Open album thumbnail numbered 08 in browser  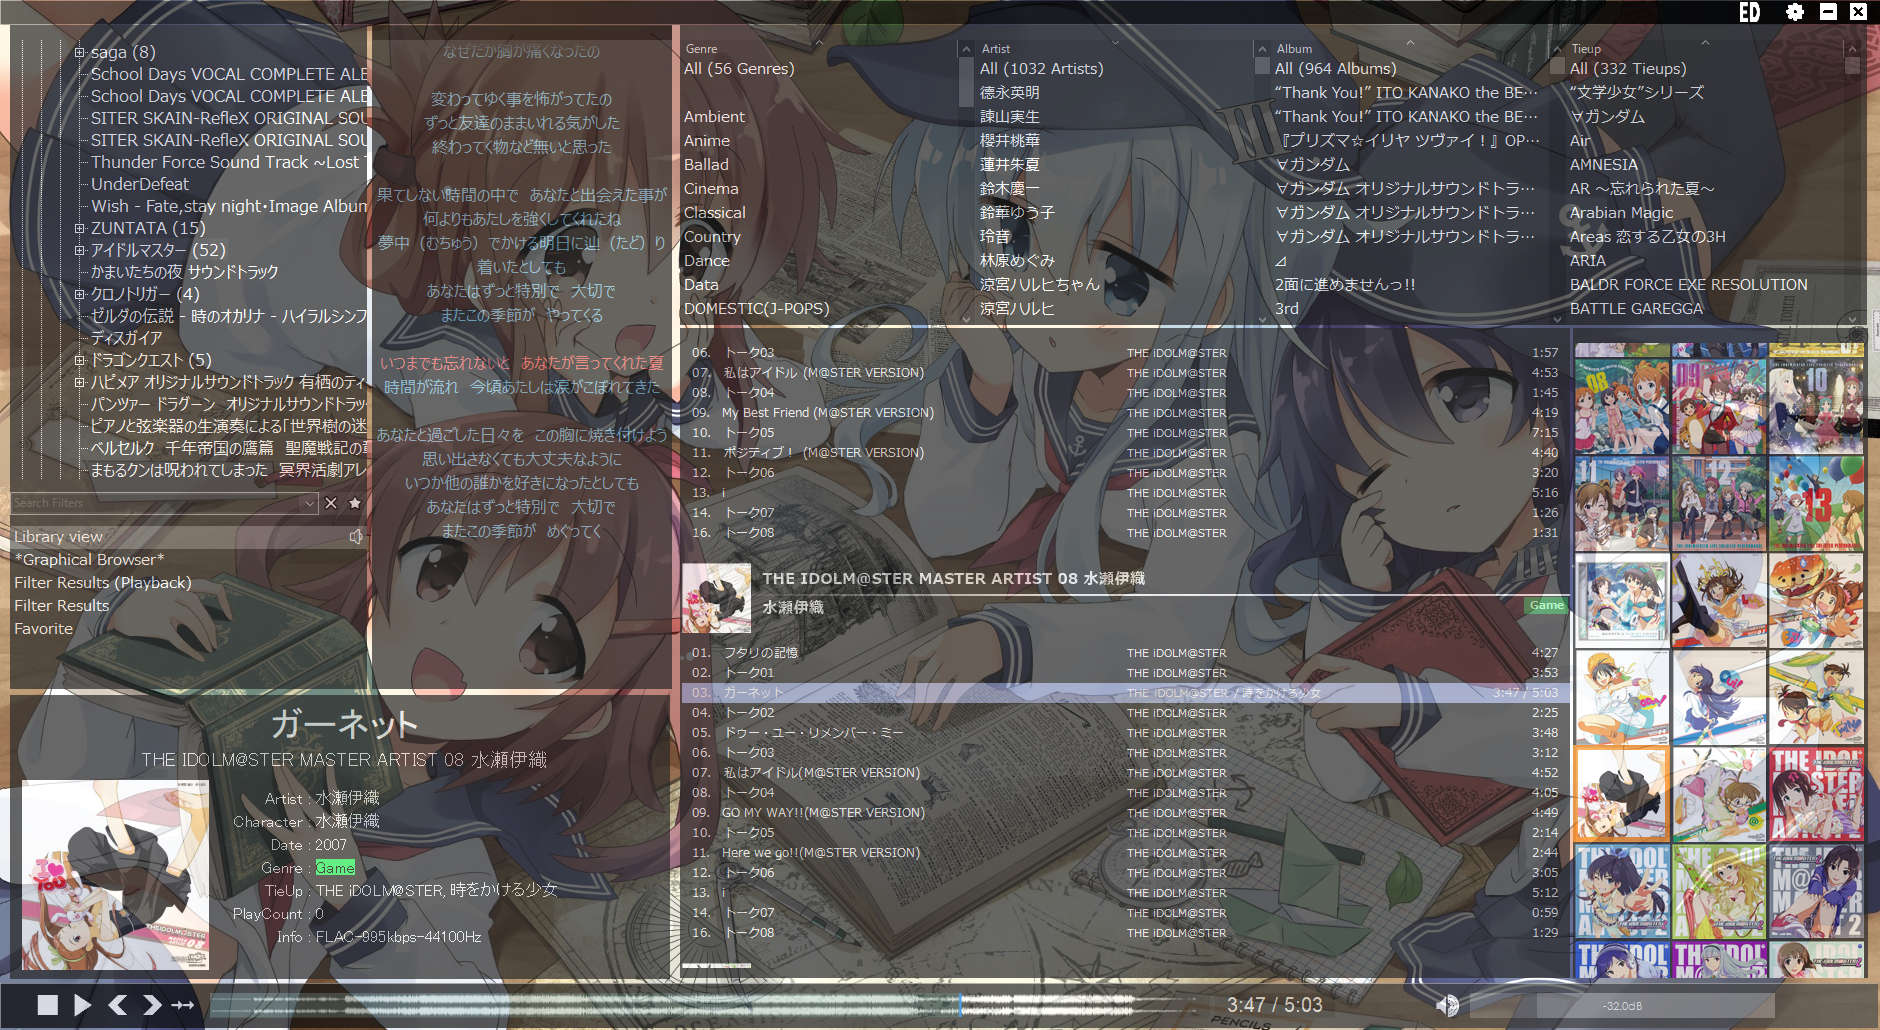point(1622,406)
